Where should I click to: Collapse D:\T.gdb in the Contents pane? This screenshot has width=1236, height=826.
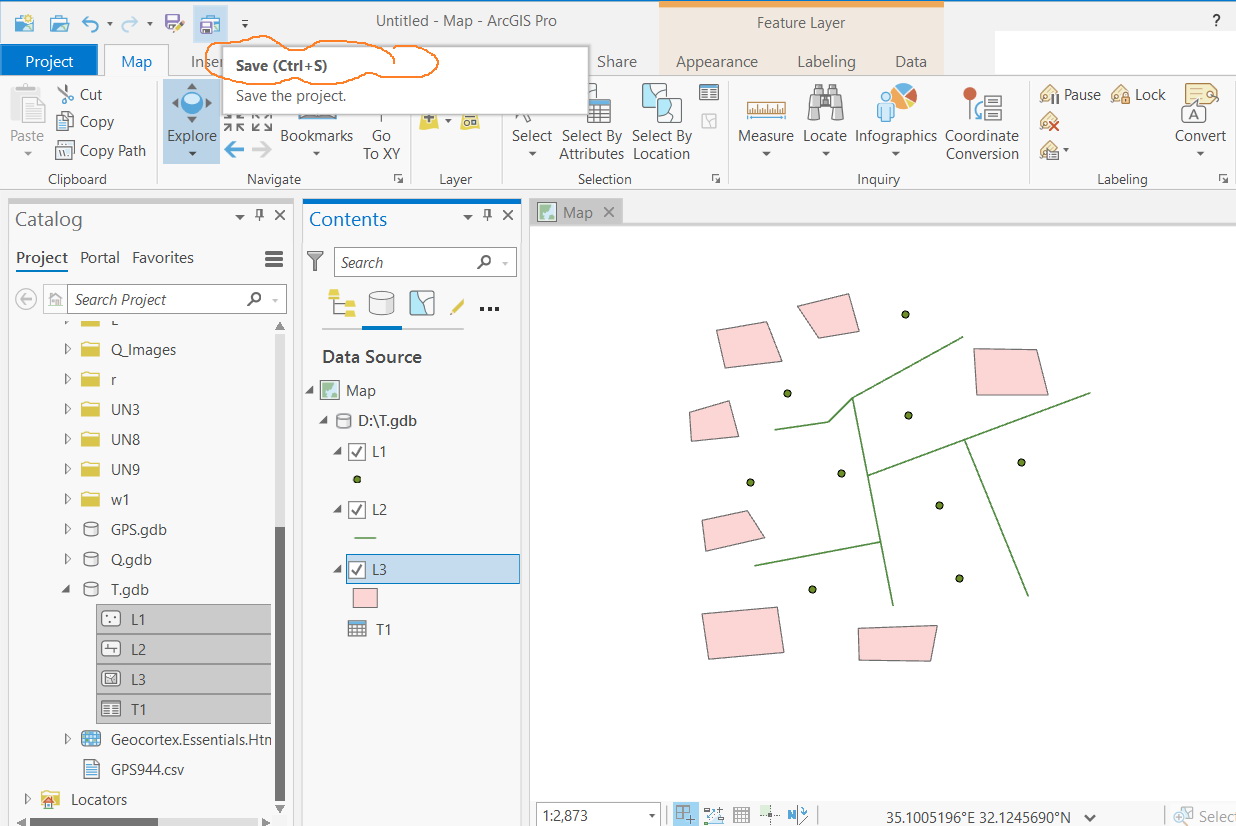click(x=322, y=421)
